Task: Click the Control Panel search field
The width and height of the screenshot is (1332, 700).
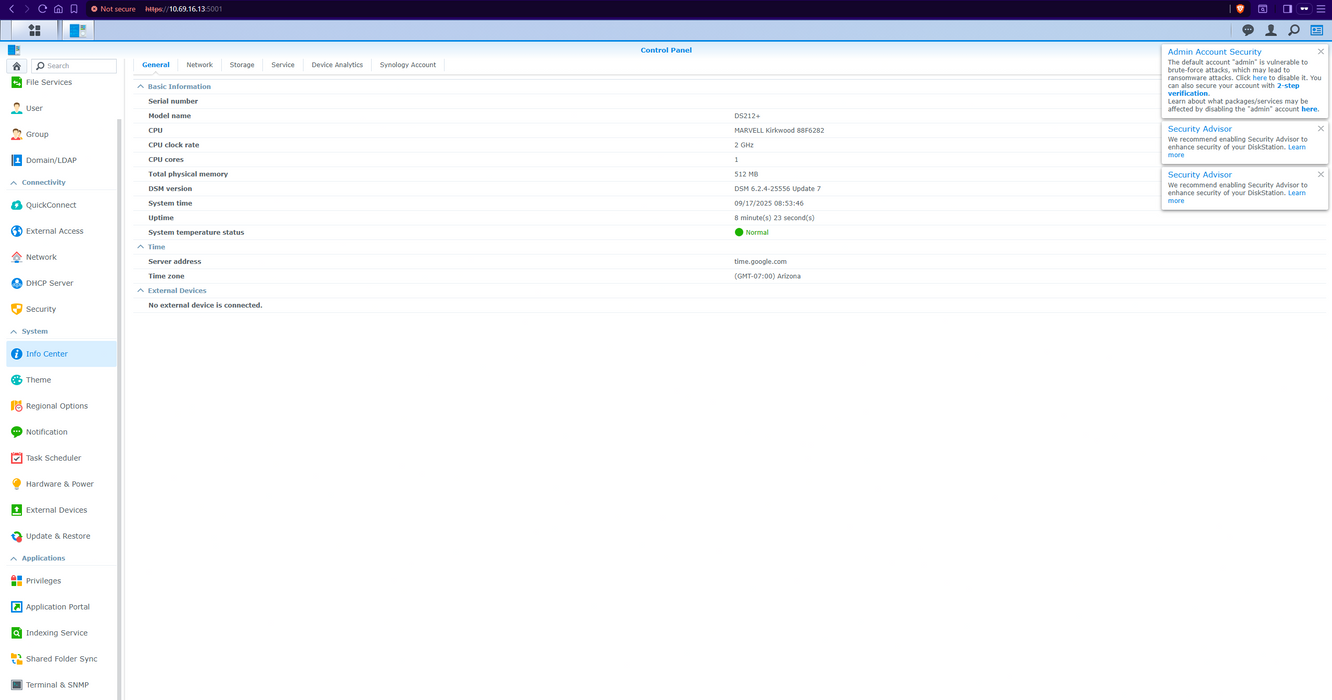Action: (x=74, y=66)
